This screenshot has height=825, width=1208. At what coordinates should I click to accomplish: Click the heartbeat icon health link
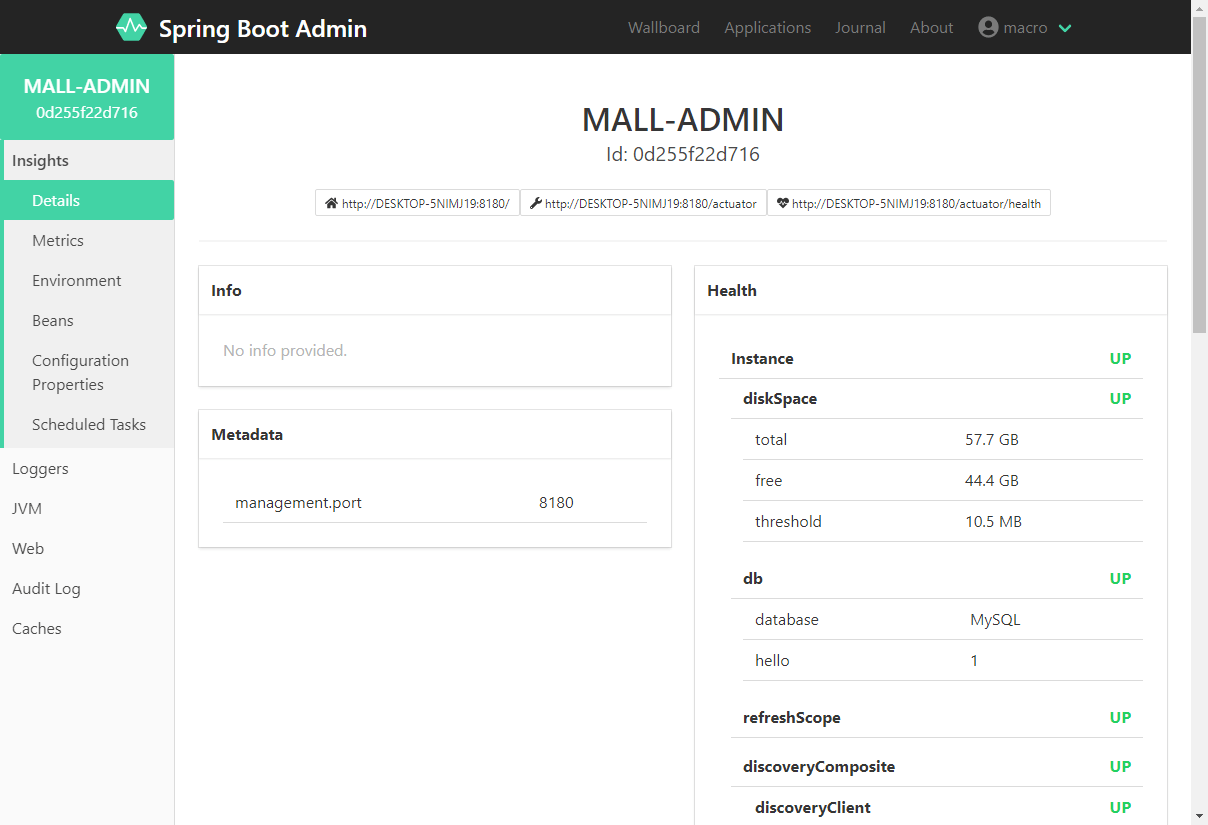tap(908, 203)
